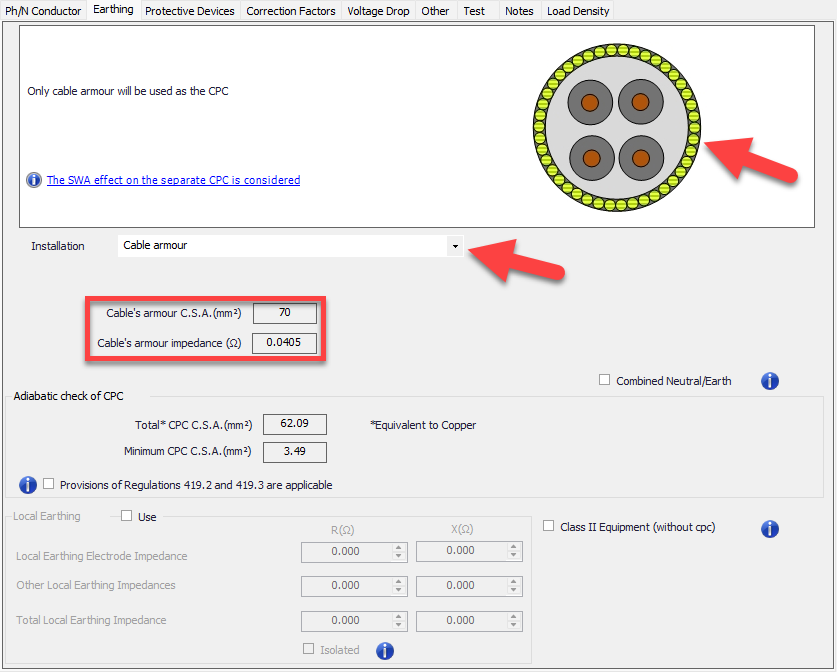Click the info icon beside SWA effect link
837x672 pixels.
tap(34, 181)
